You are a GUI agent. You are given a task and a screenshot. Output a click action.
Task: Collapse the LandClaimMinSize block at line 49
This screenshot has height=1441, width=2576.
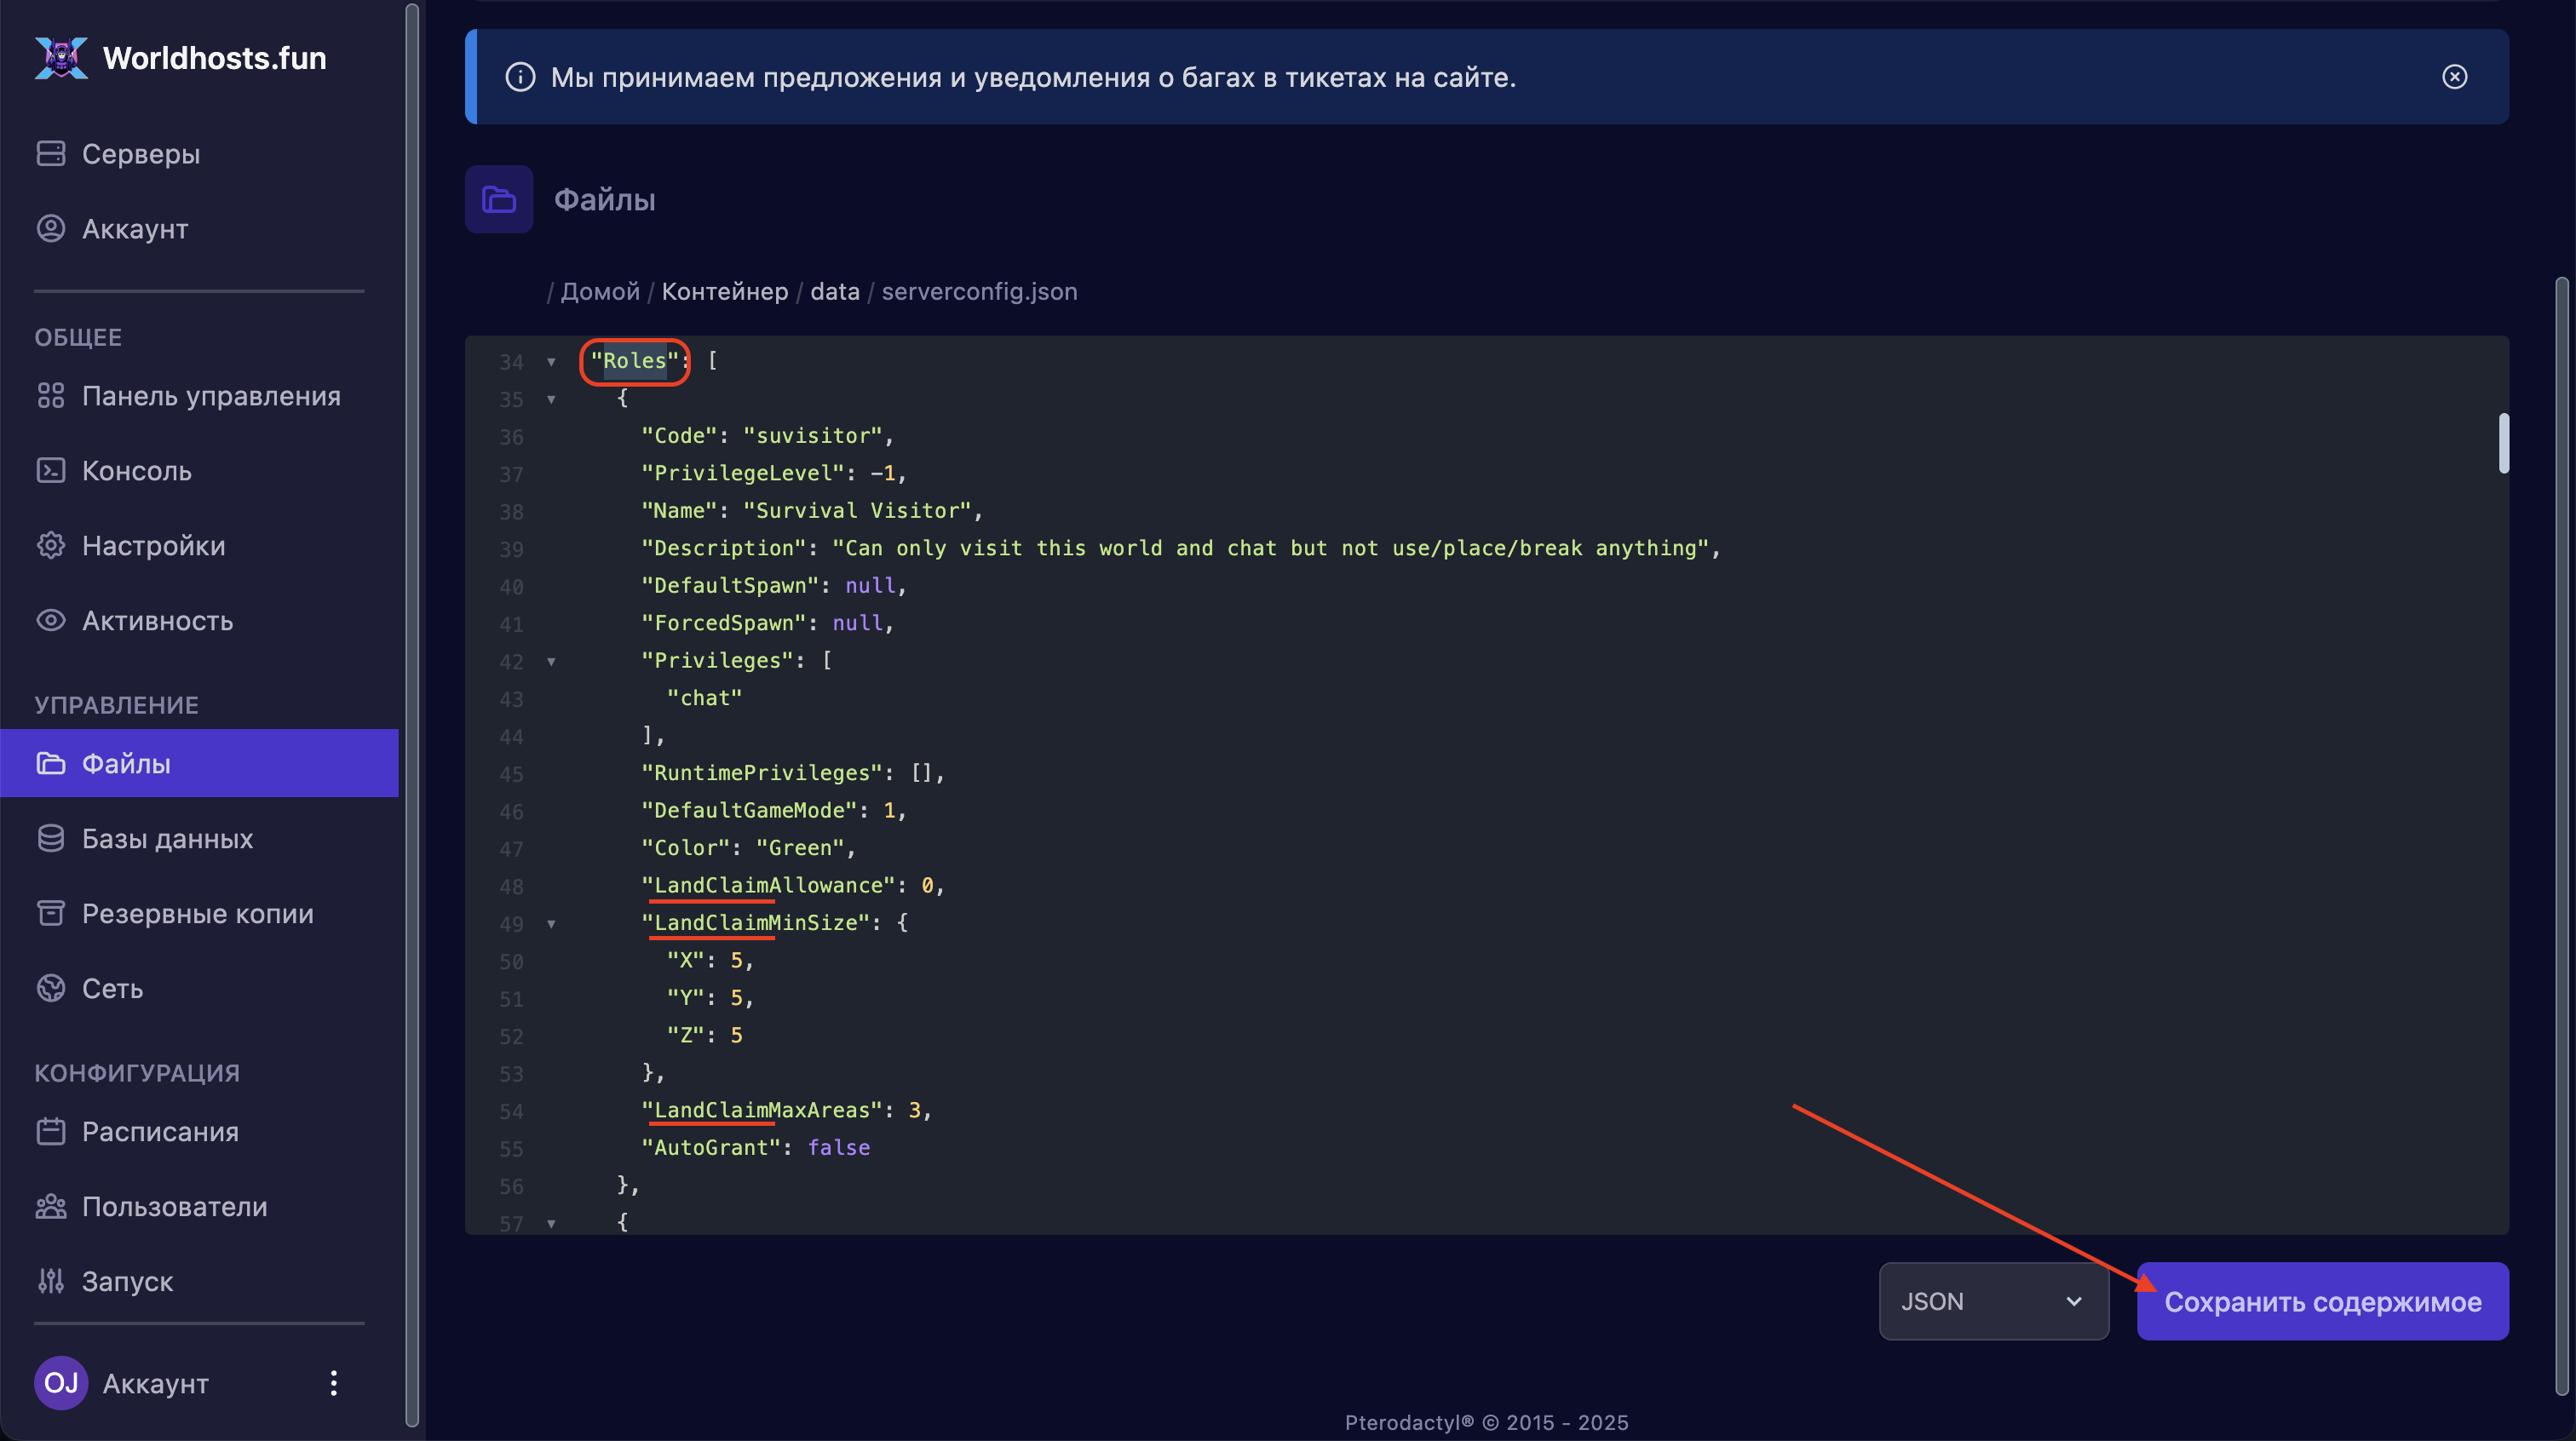tap(551, 924)
